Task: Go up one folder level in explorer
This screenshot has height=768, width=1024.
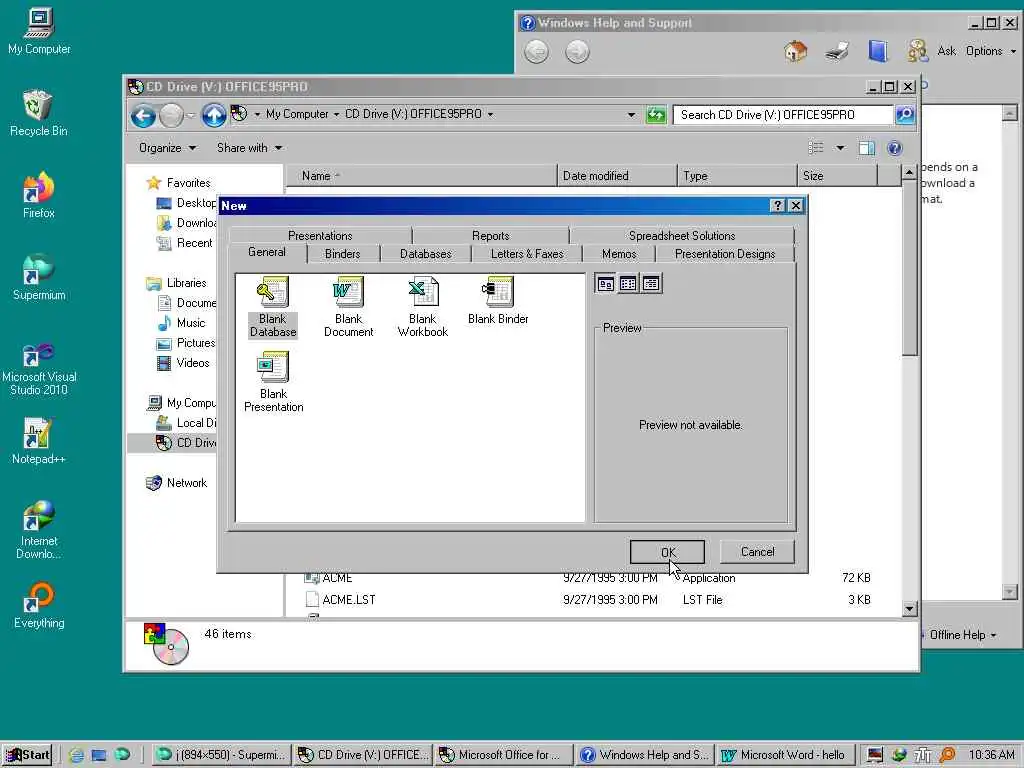Action: coord(214,116)
